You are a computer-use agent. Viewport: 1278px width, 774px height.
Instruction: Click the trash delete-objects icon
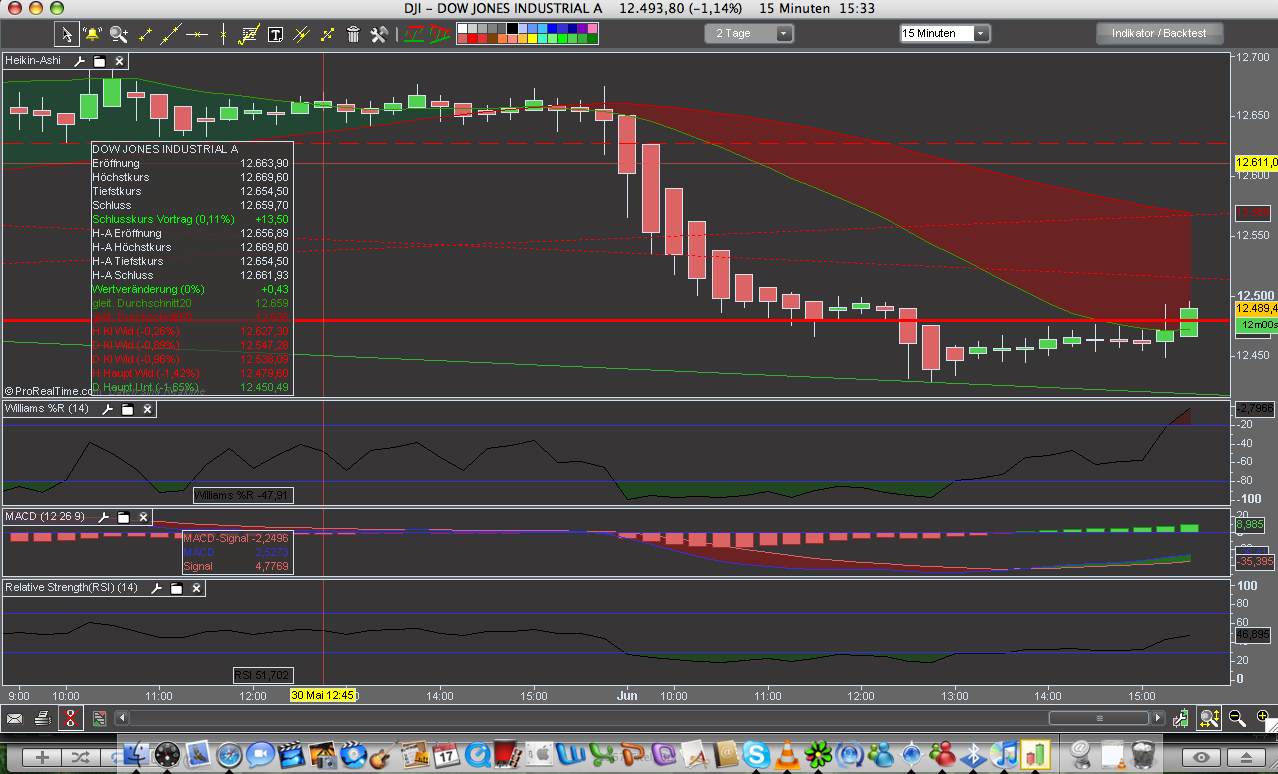click(353, 34)
